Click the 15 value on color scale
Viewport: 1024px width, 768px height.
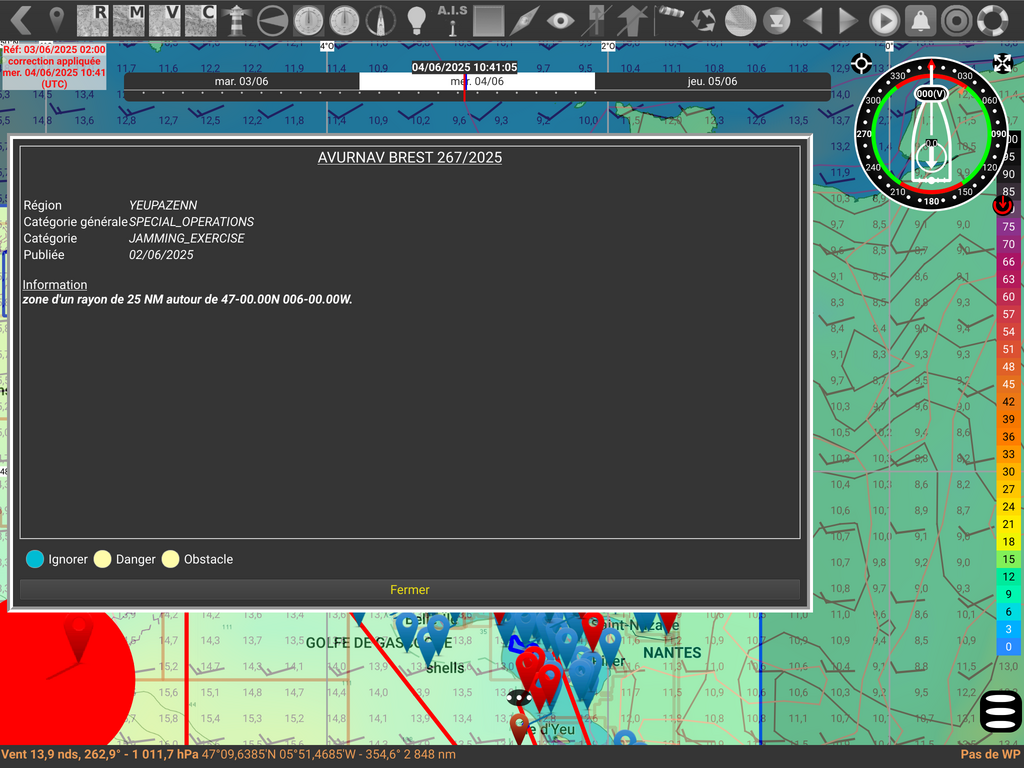point(1008,559)
